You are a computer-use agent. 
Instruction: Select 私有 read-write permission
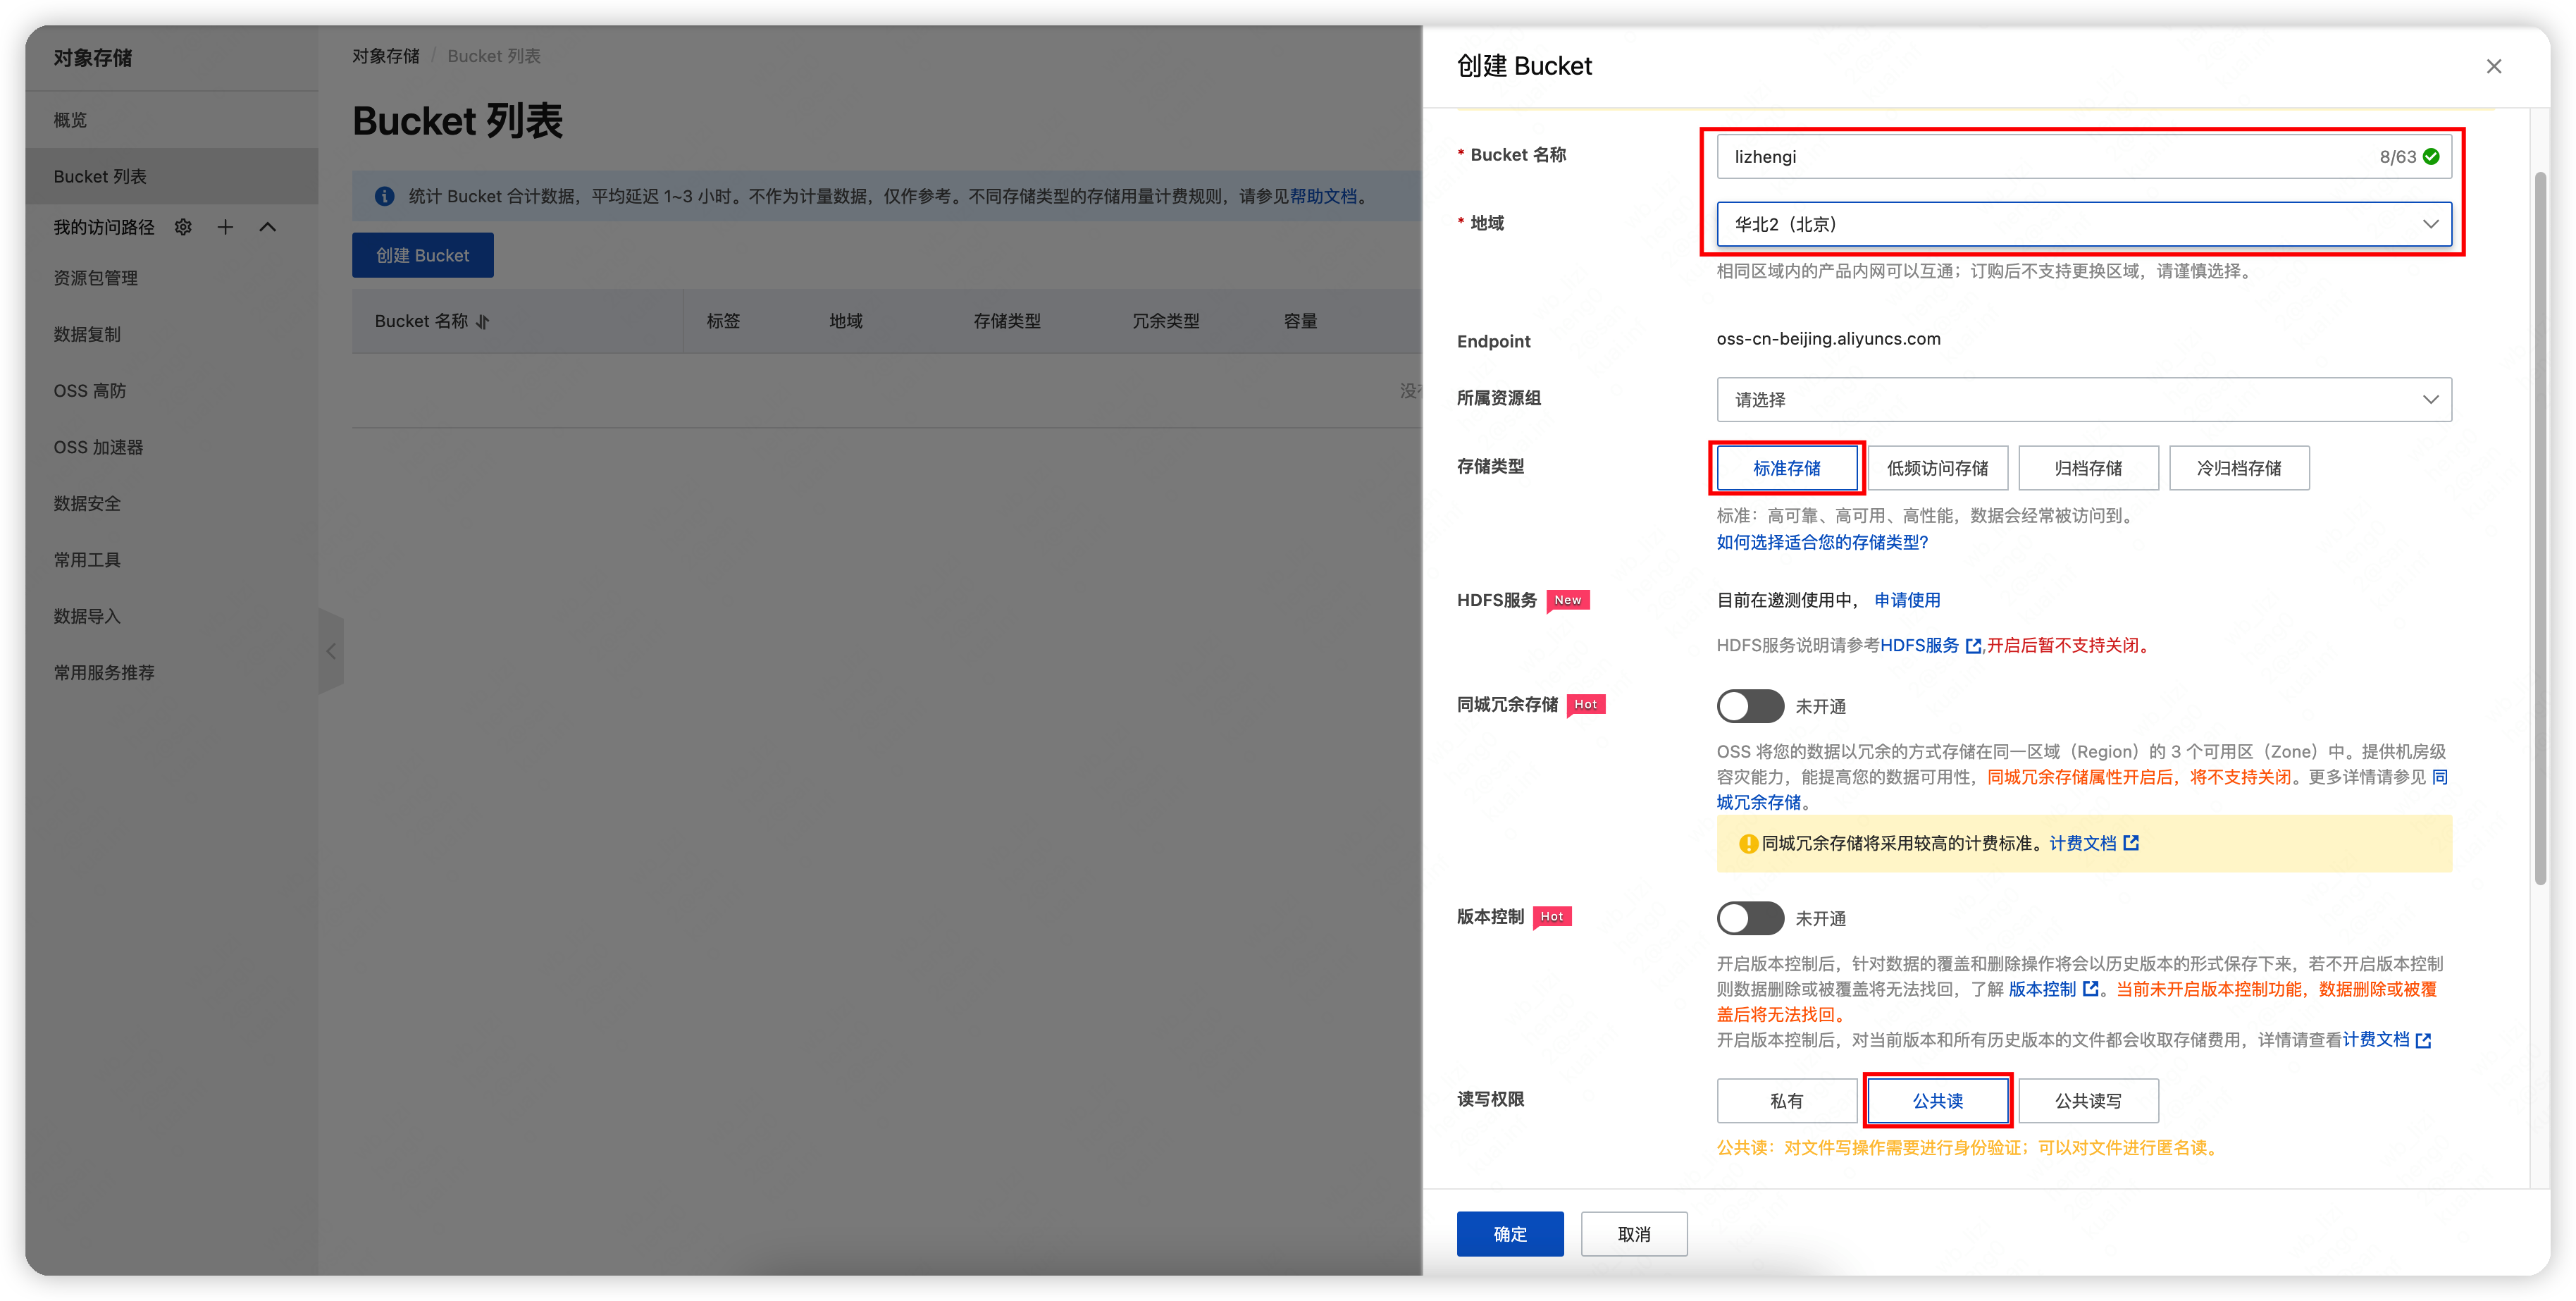pos(1787,1100)
